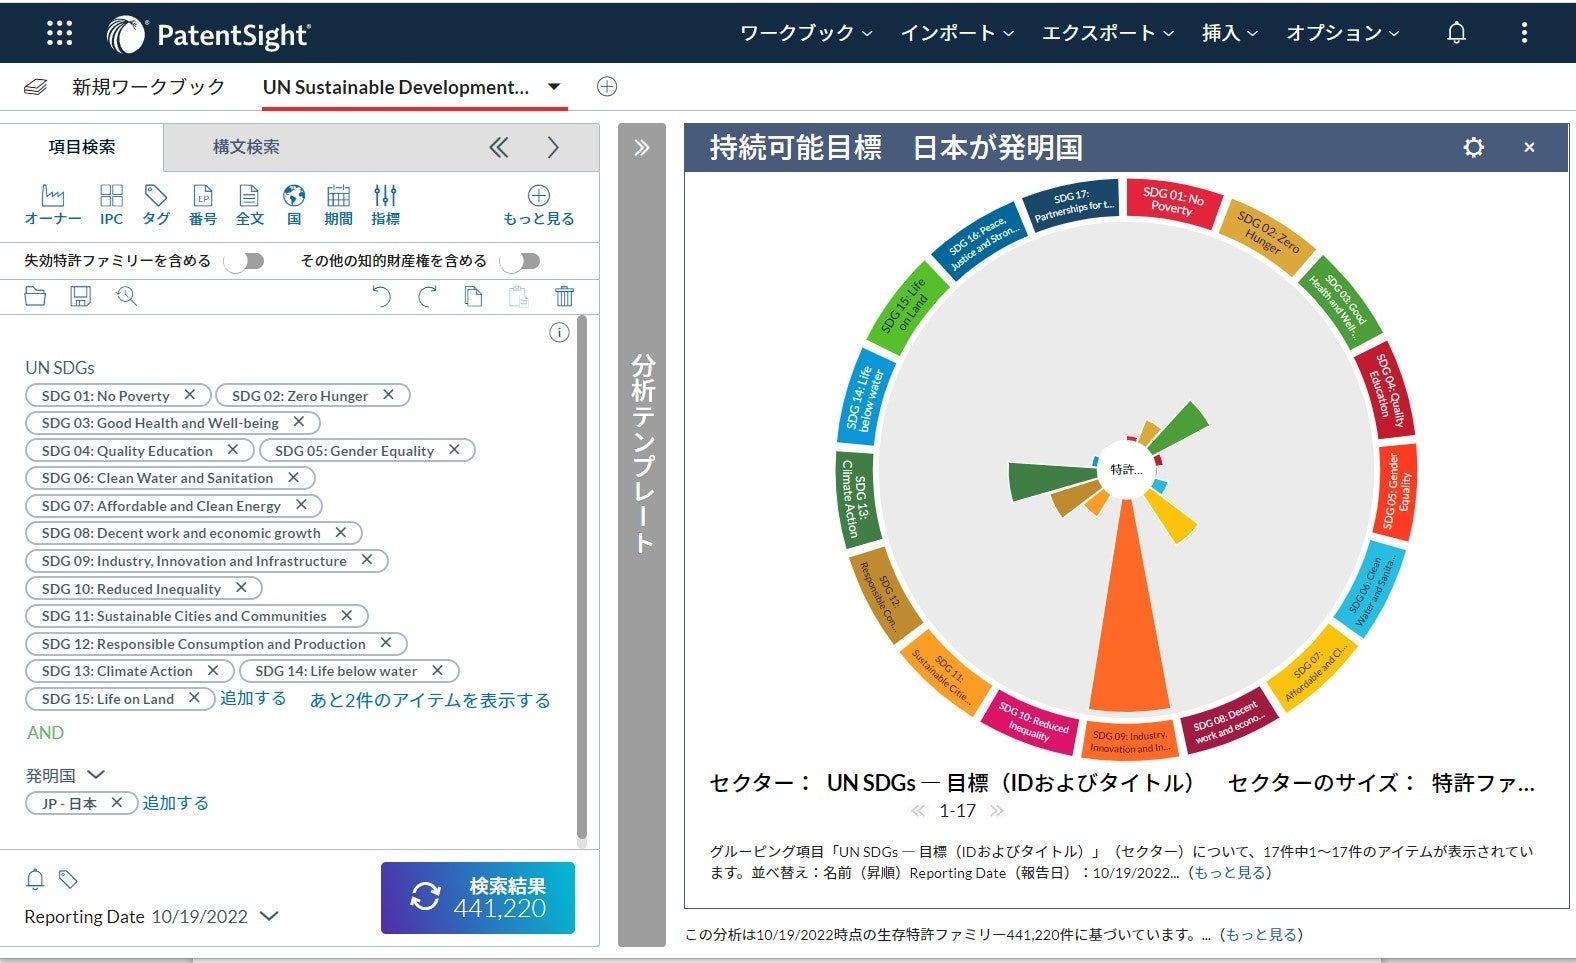This screenshot has width=1576, height=963.
Task: Click the tag icon below query
Action: coord(68,879)
